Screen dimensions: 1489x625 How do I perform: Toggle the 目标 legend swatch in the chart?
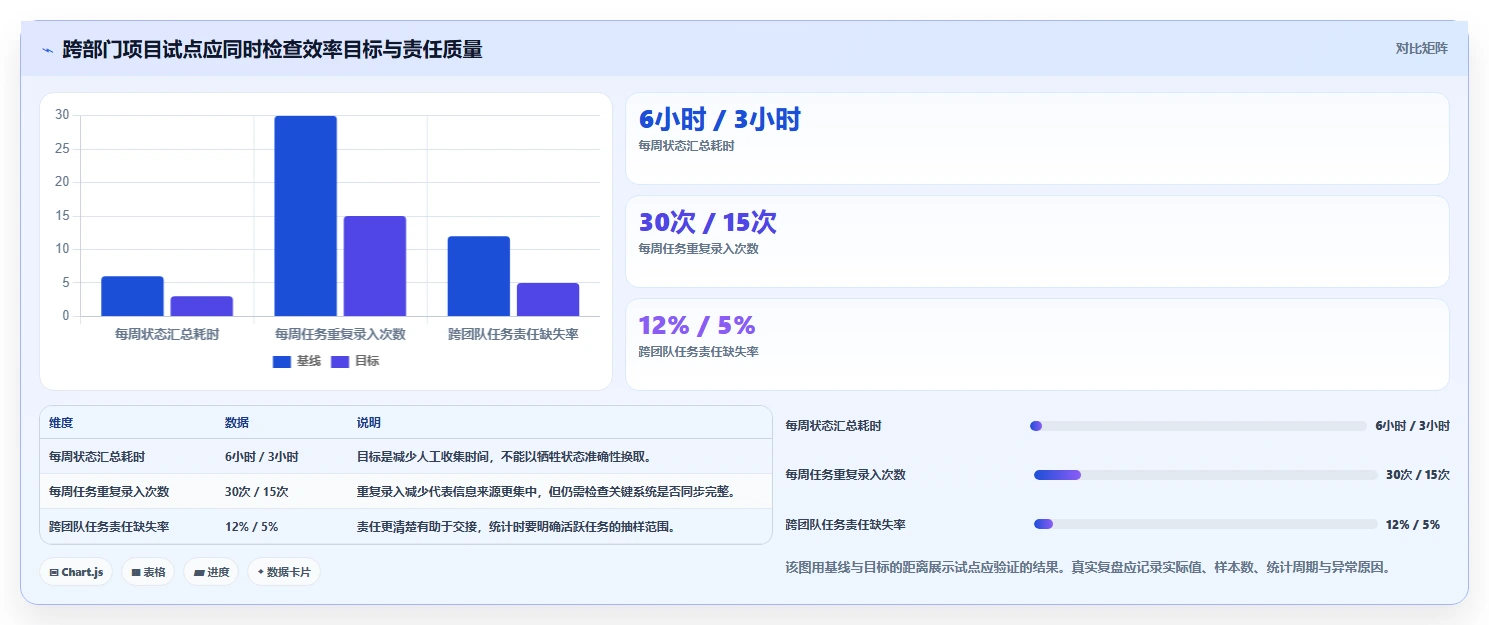click(340, 361)
